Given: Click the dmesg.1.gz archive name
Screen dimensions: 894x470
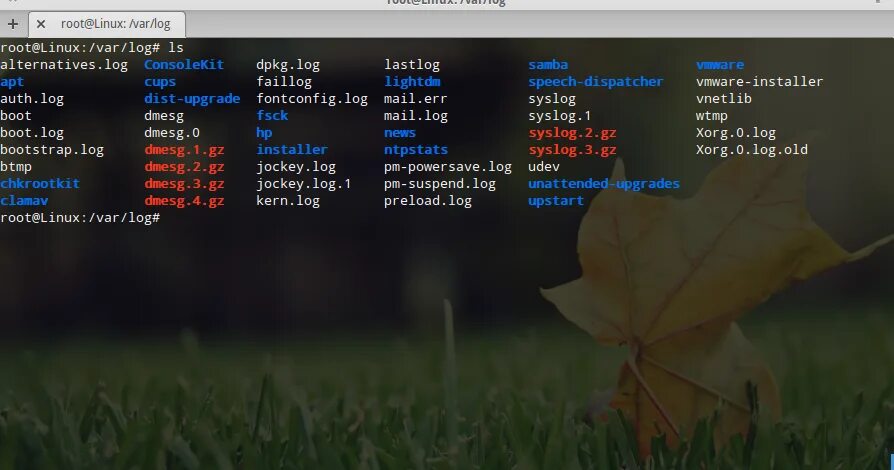Looking at the screenshot, I should click(x=184, y=150).
